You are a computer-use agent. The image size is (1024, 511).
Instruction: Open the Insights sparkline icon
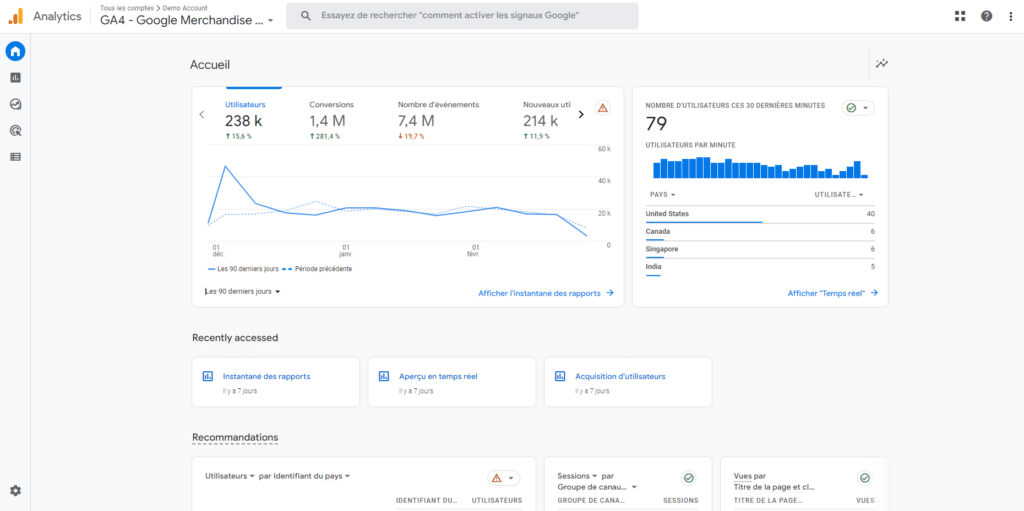(x=882, y=63)
